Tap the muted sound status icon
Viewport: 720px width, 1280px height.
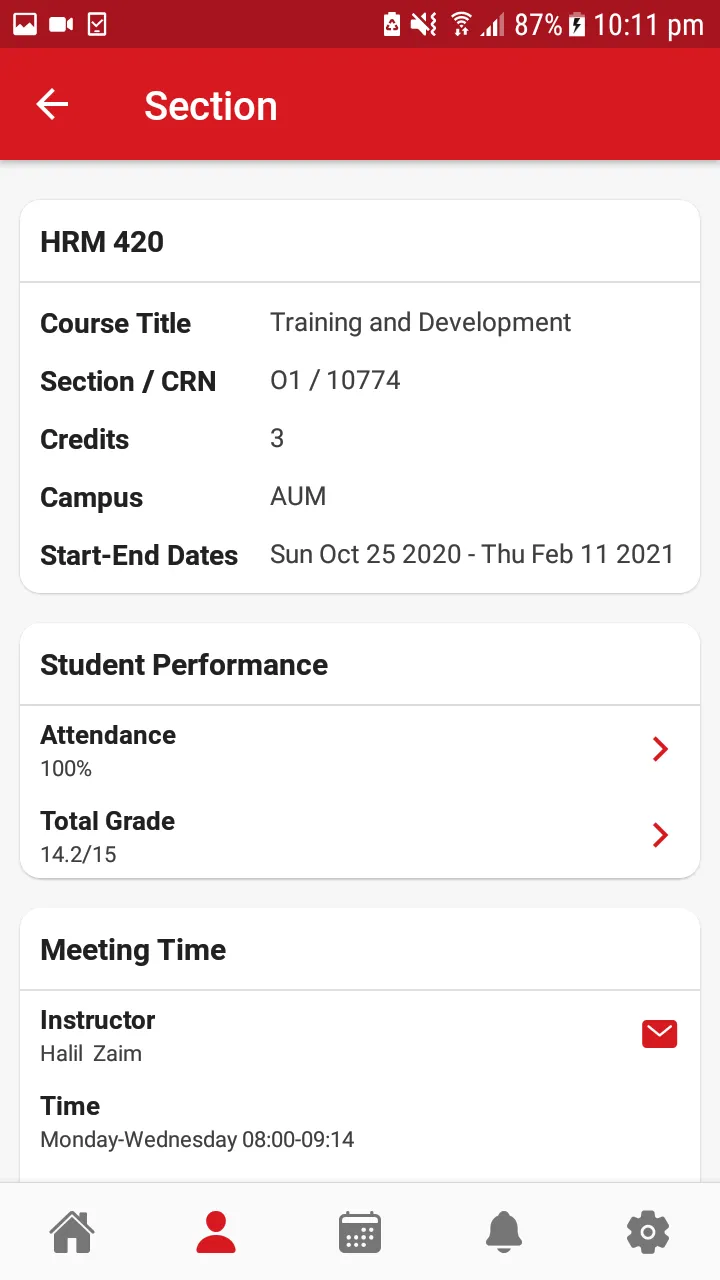click(424, 24)
